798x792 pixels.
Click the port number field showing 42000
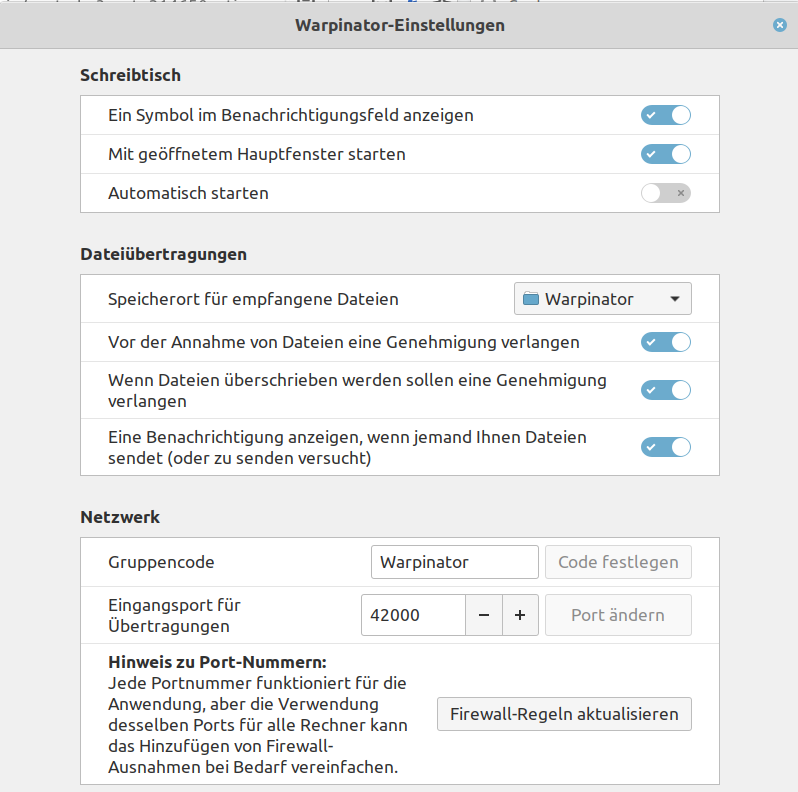pyautogui.click(x=413, y=615)
